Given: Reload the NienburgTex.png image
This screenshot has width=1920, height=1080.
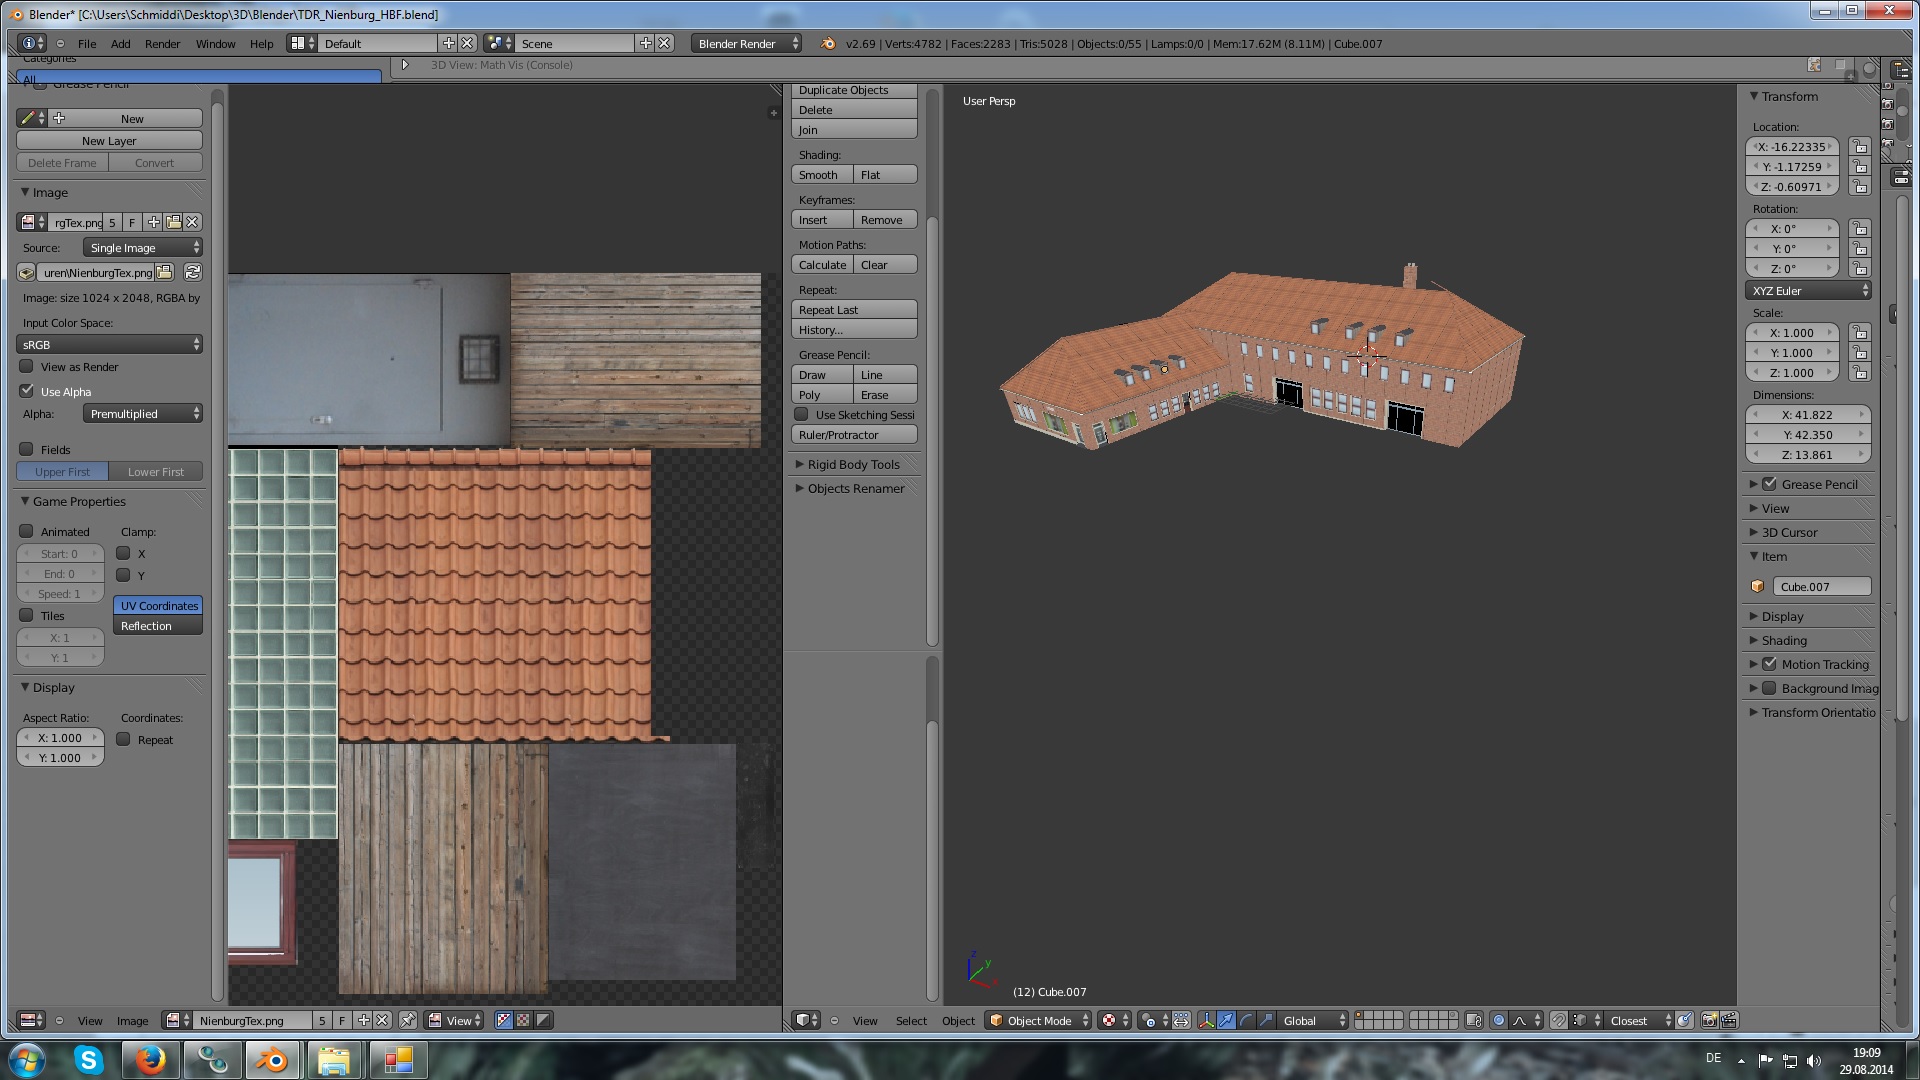Looking at the screenshot, I should tap(193, 272).
